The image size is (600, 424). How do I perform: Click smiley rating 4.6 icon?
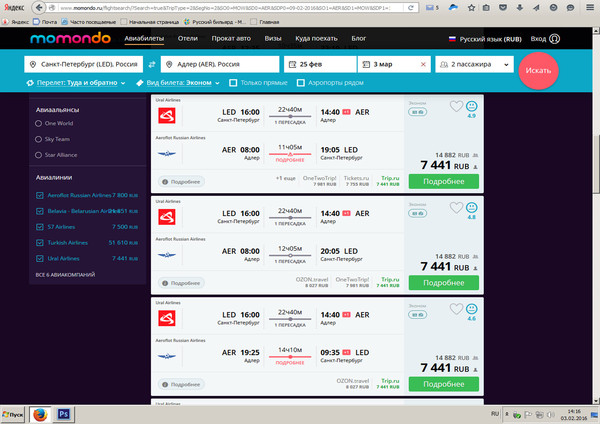click(x=471, y=309)
